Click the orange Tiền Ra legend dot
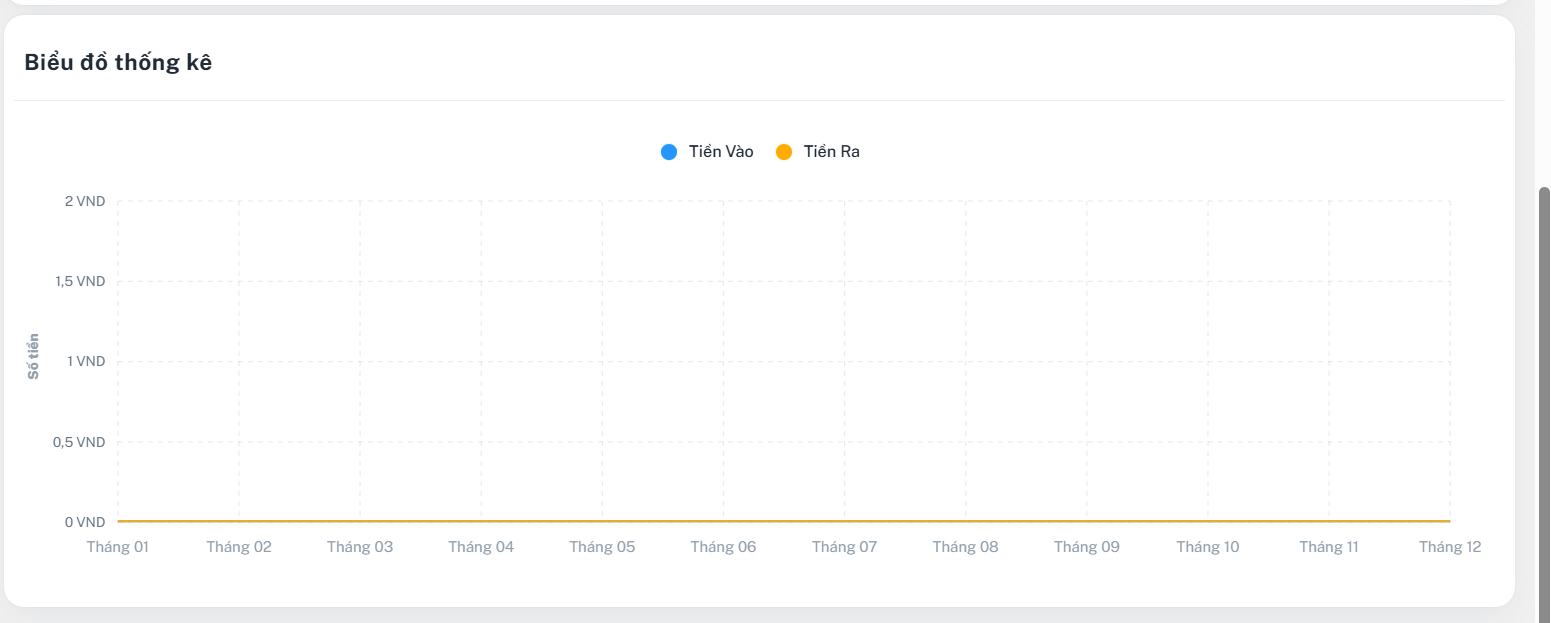This screenshot has width=1551, height=623. coord(784,152)
